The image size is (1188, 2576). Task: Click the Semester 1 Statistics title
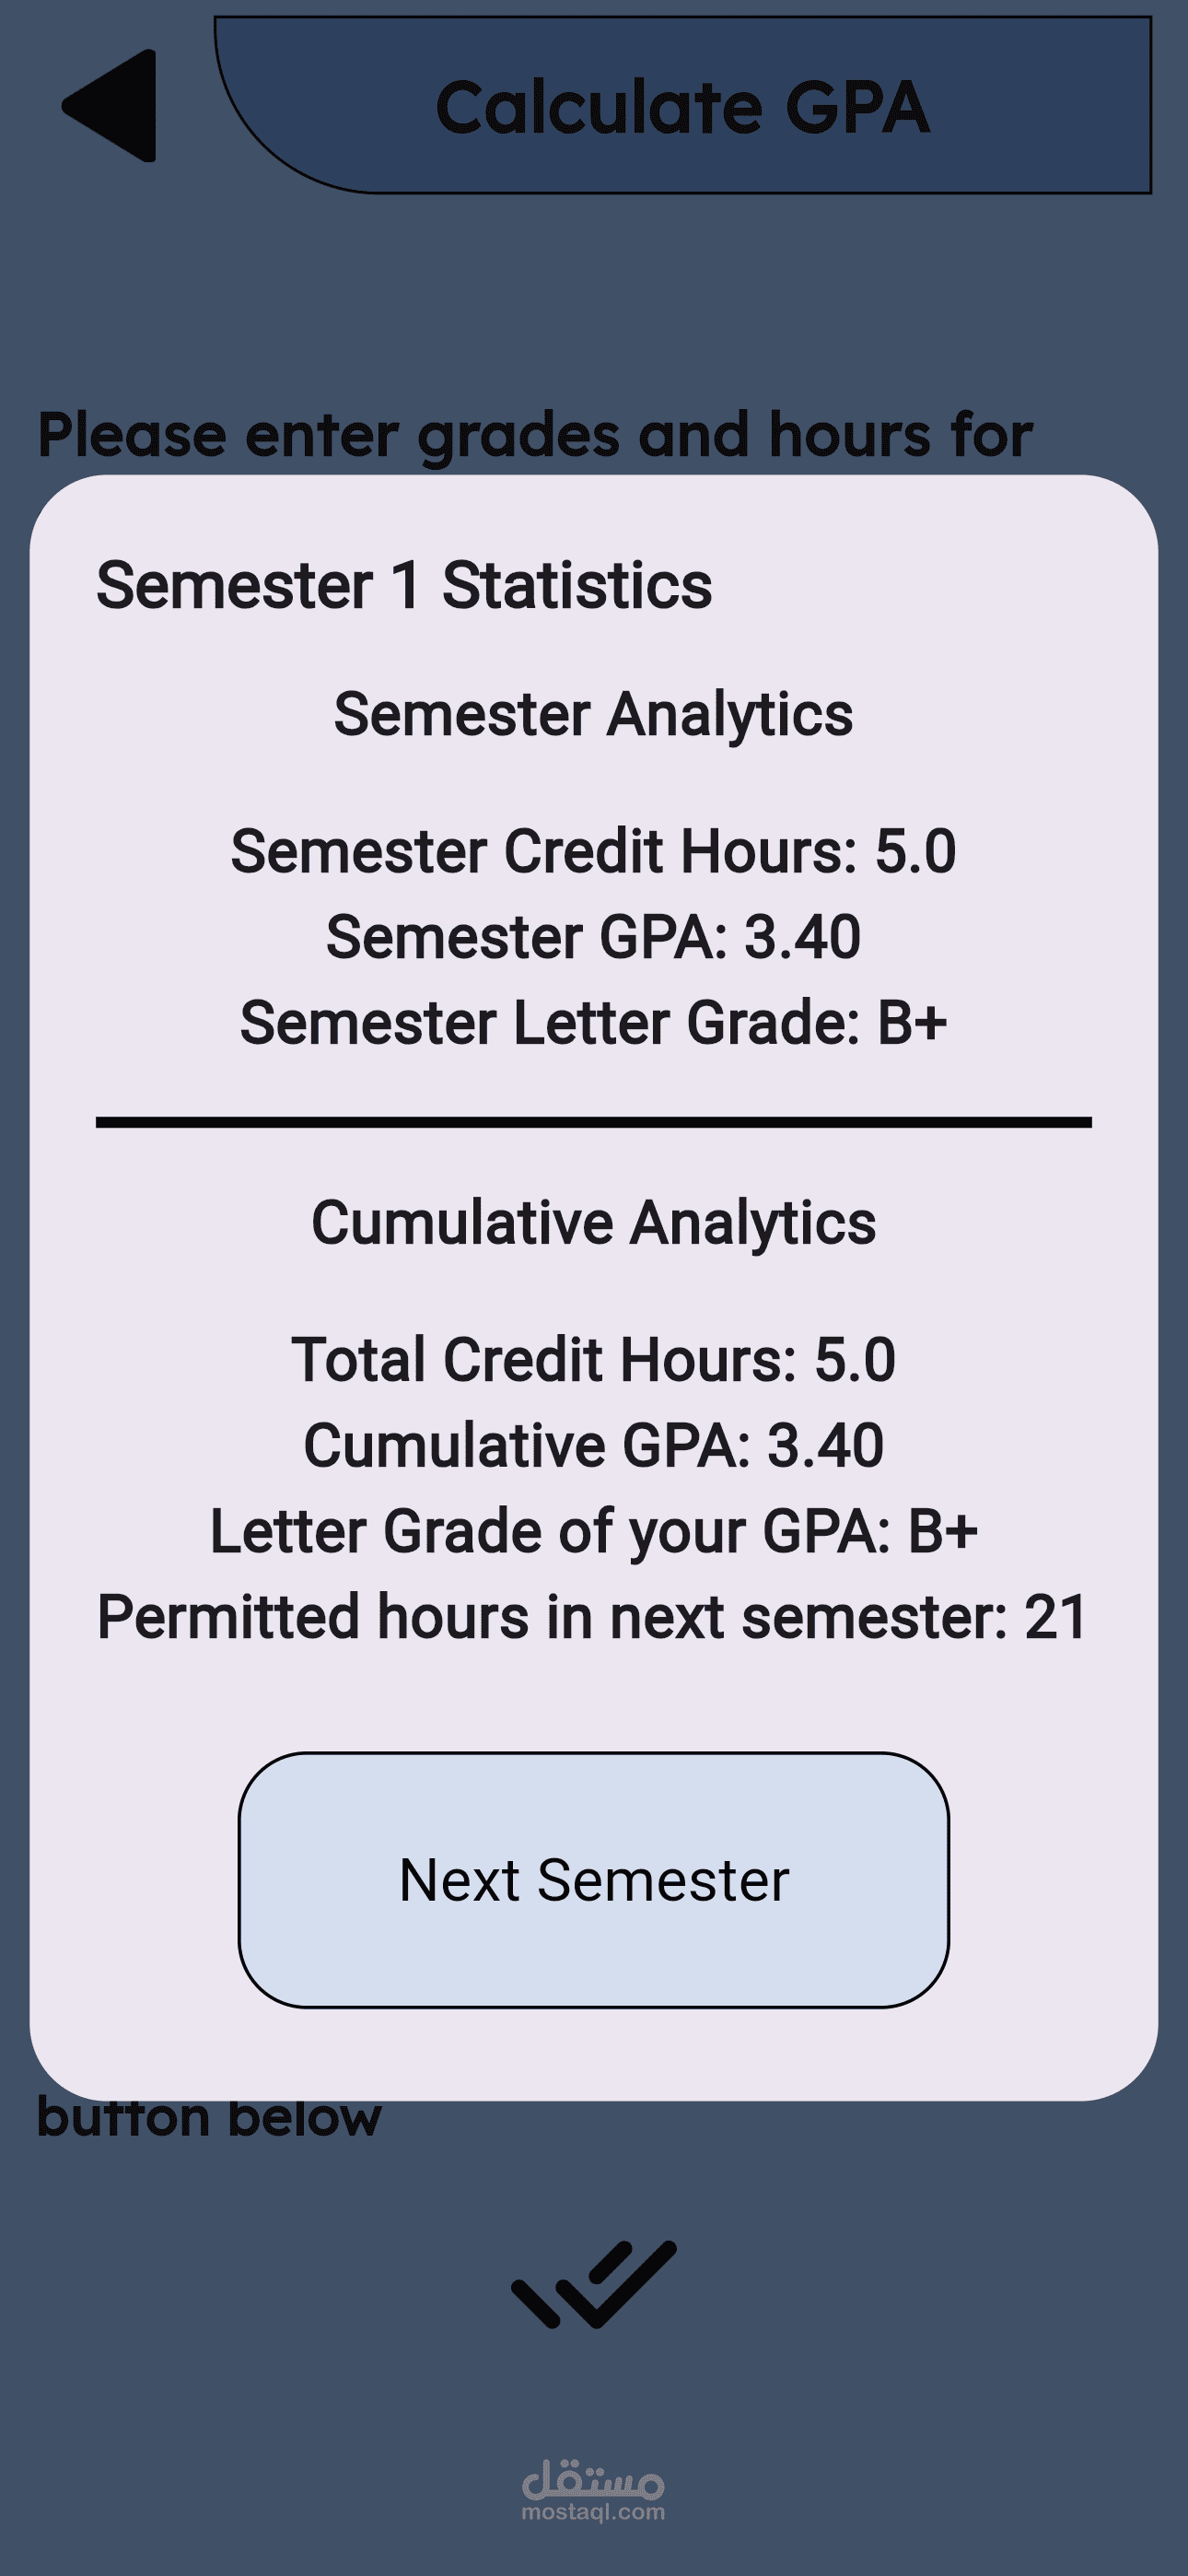404,585
